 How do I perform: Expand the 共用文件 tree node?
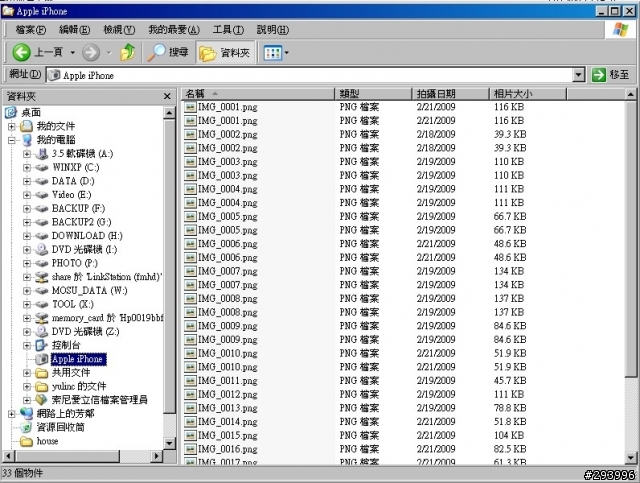(x=27, y=373)
